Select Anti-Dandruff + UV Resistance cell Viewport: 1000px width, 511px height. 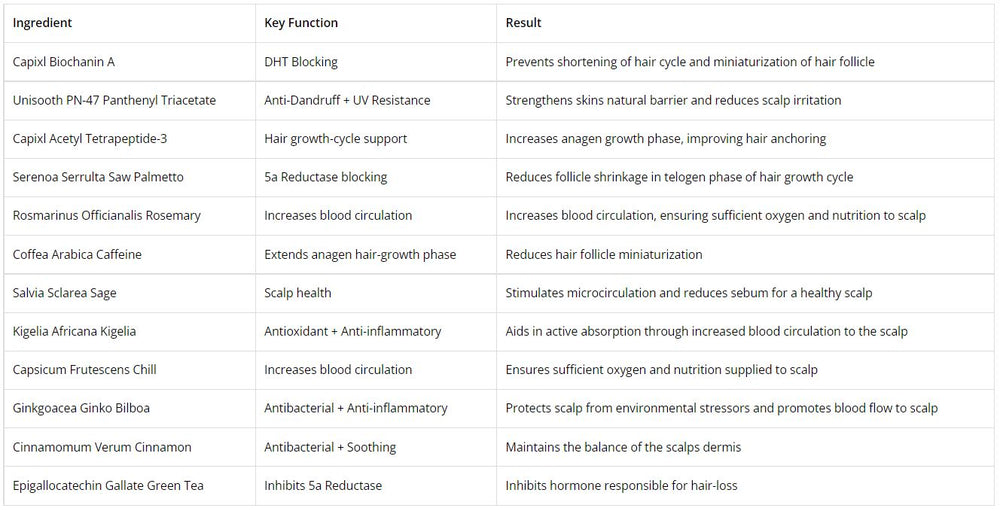(x=376, y=100)
